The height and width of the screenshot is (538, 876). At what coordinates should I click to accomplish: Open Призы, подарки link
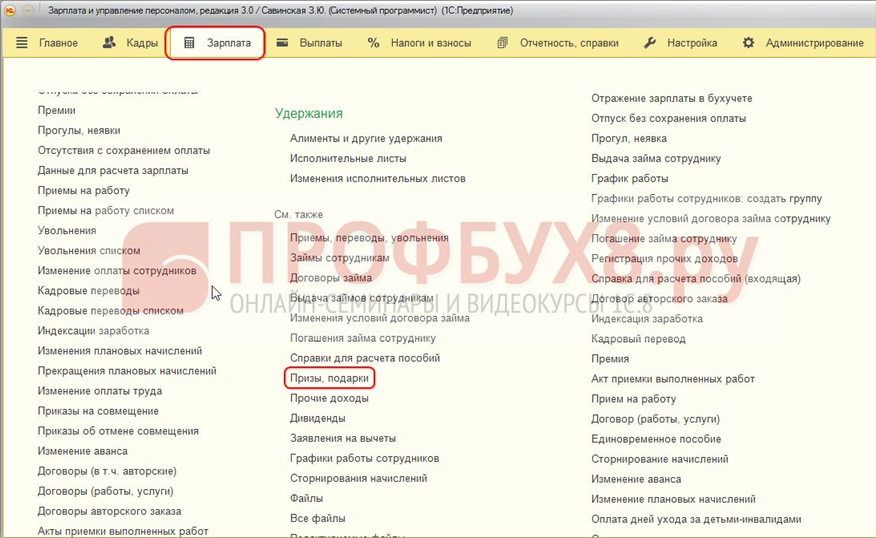click(x=329, y=378)
